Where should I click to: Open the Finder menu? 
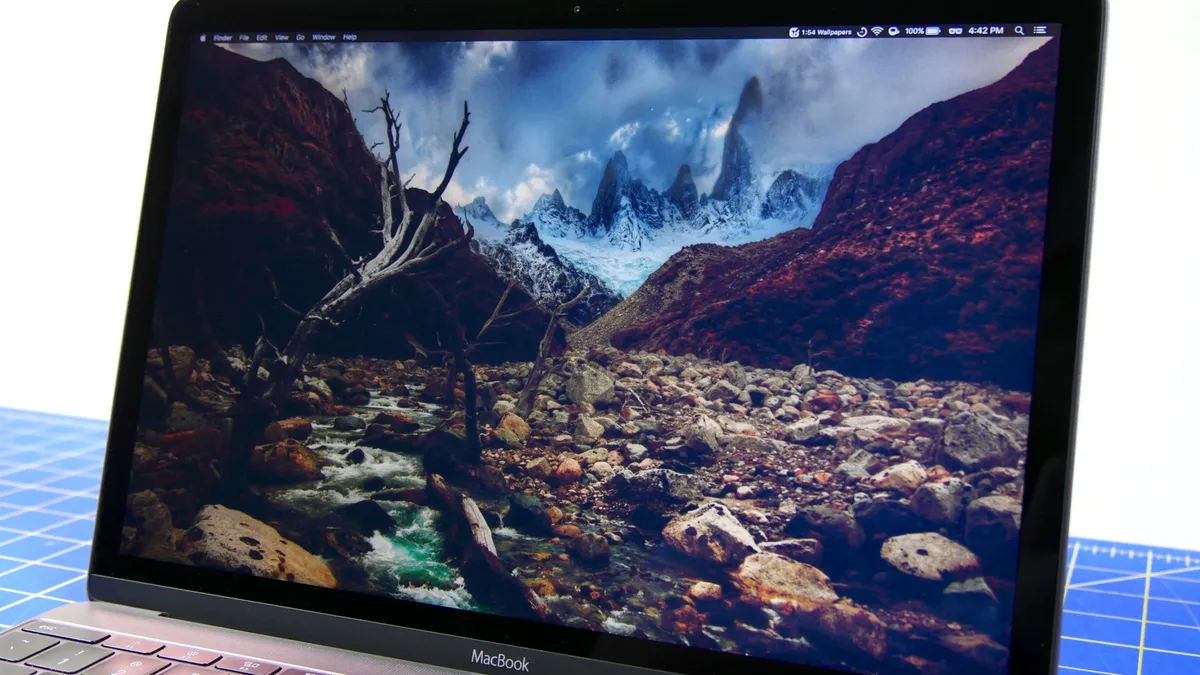(222, 38)
